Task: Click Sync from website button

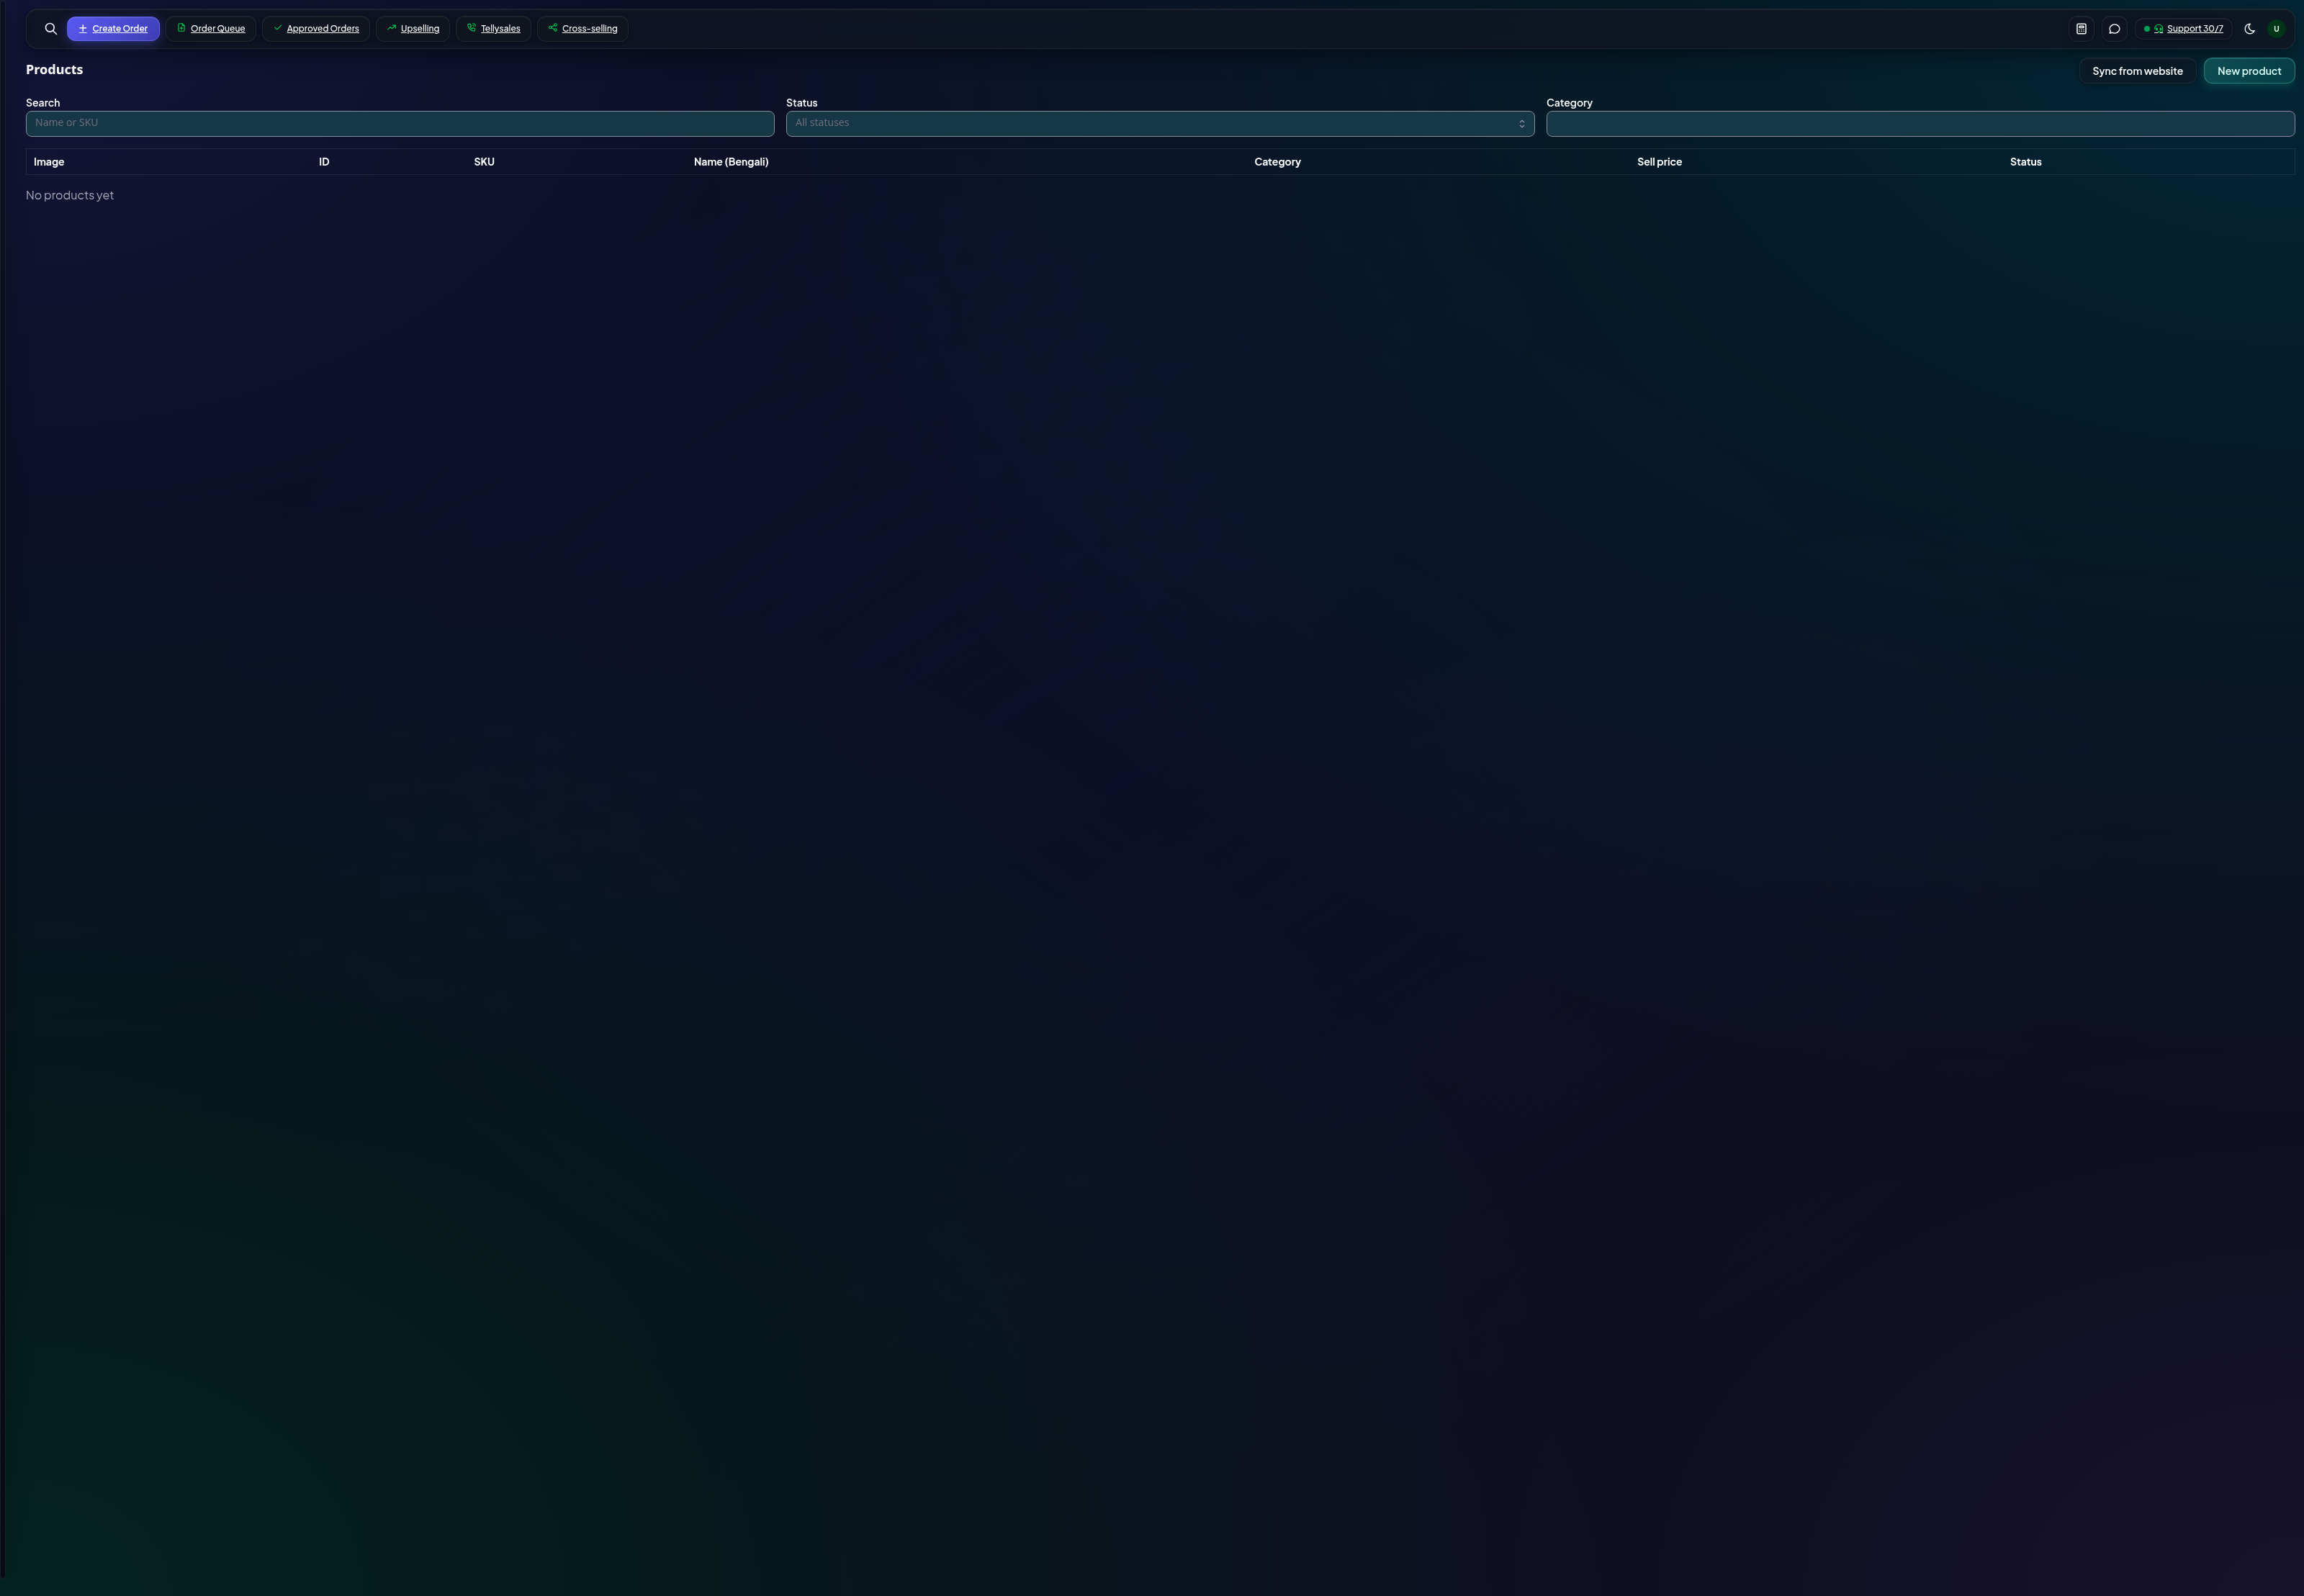Action: pyautogui.click(x=2137, y=71)
